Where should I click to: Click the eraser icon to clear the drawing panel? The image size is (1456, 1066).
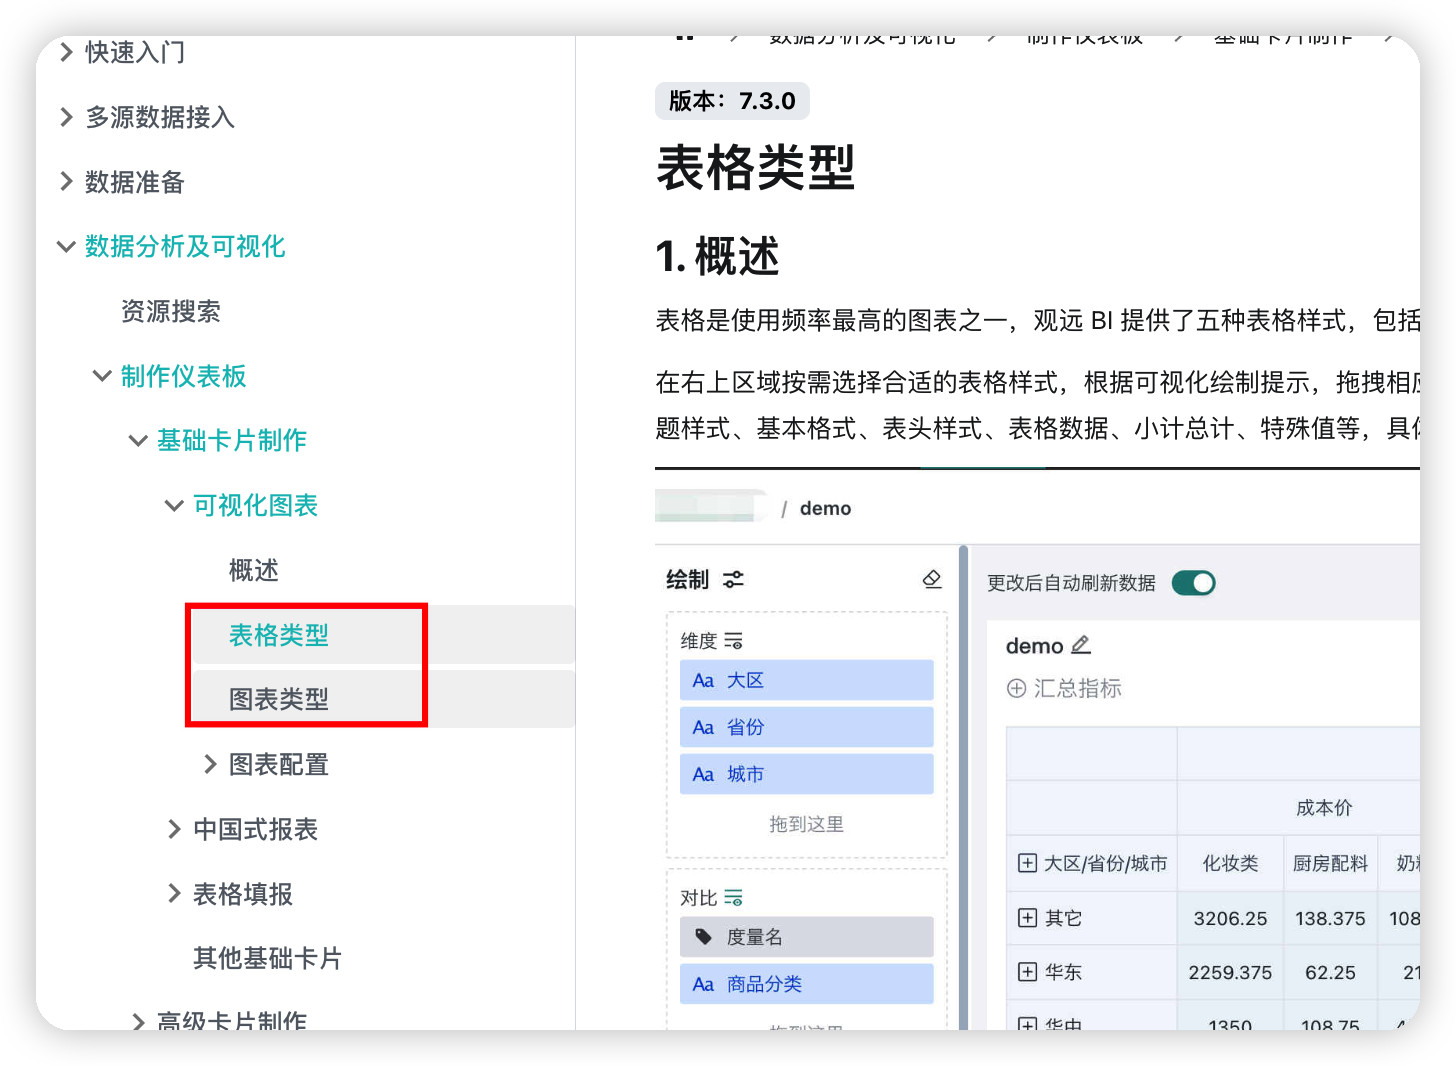pyautogui.click(x=931, y=579)
